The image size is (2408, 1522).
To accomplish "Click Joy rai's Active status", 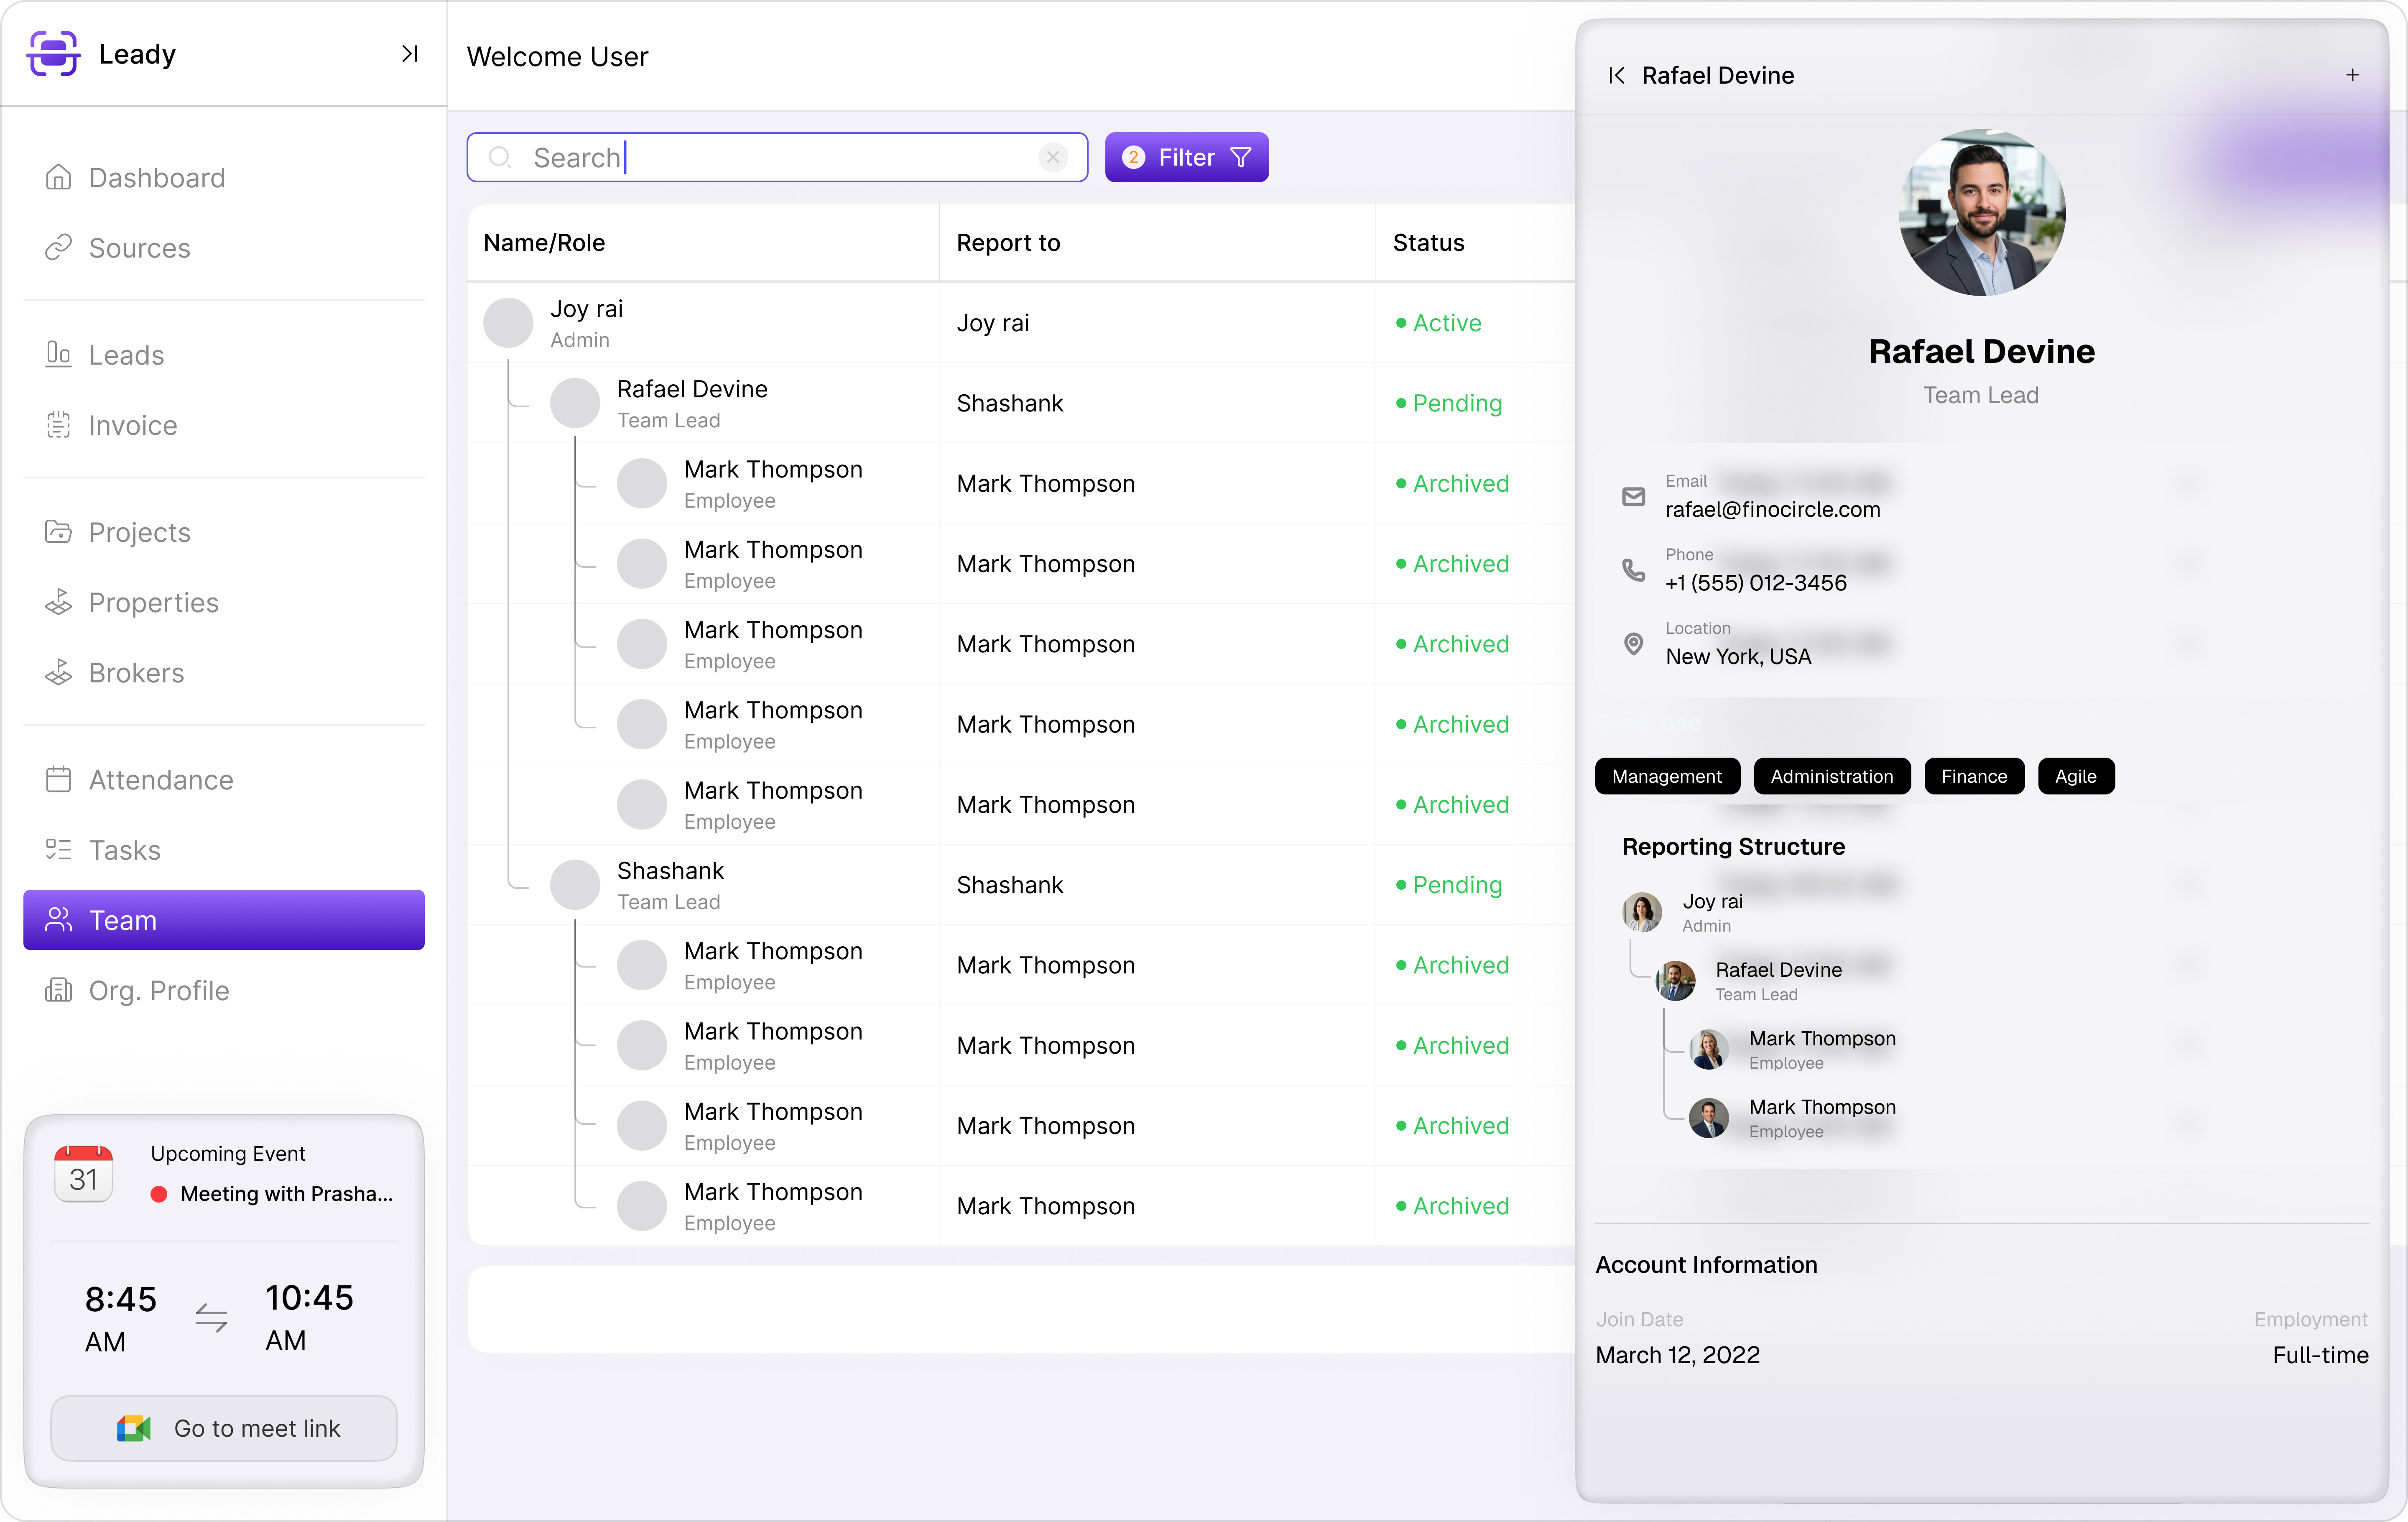I will (x=1438, y=323).
